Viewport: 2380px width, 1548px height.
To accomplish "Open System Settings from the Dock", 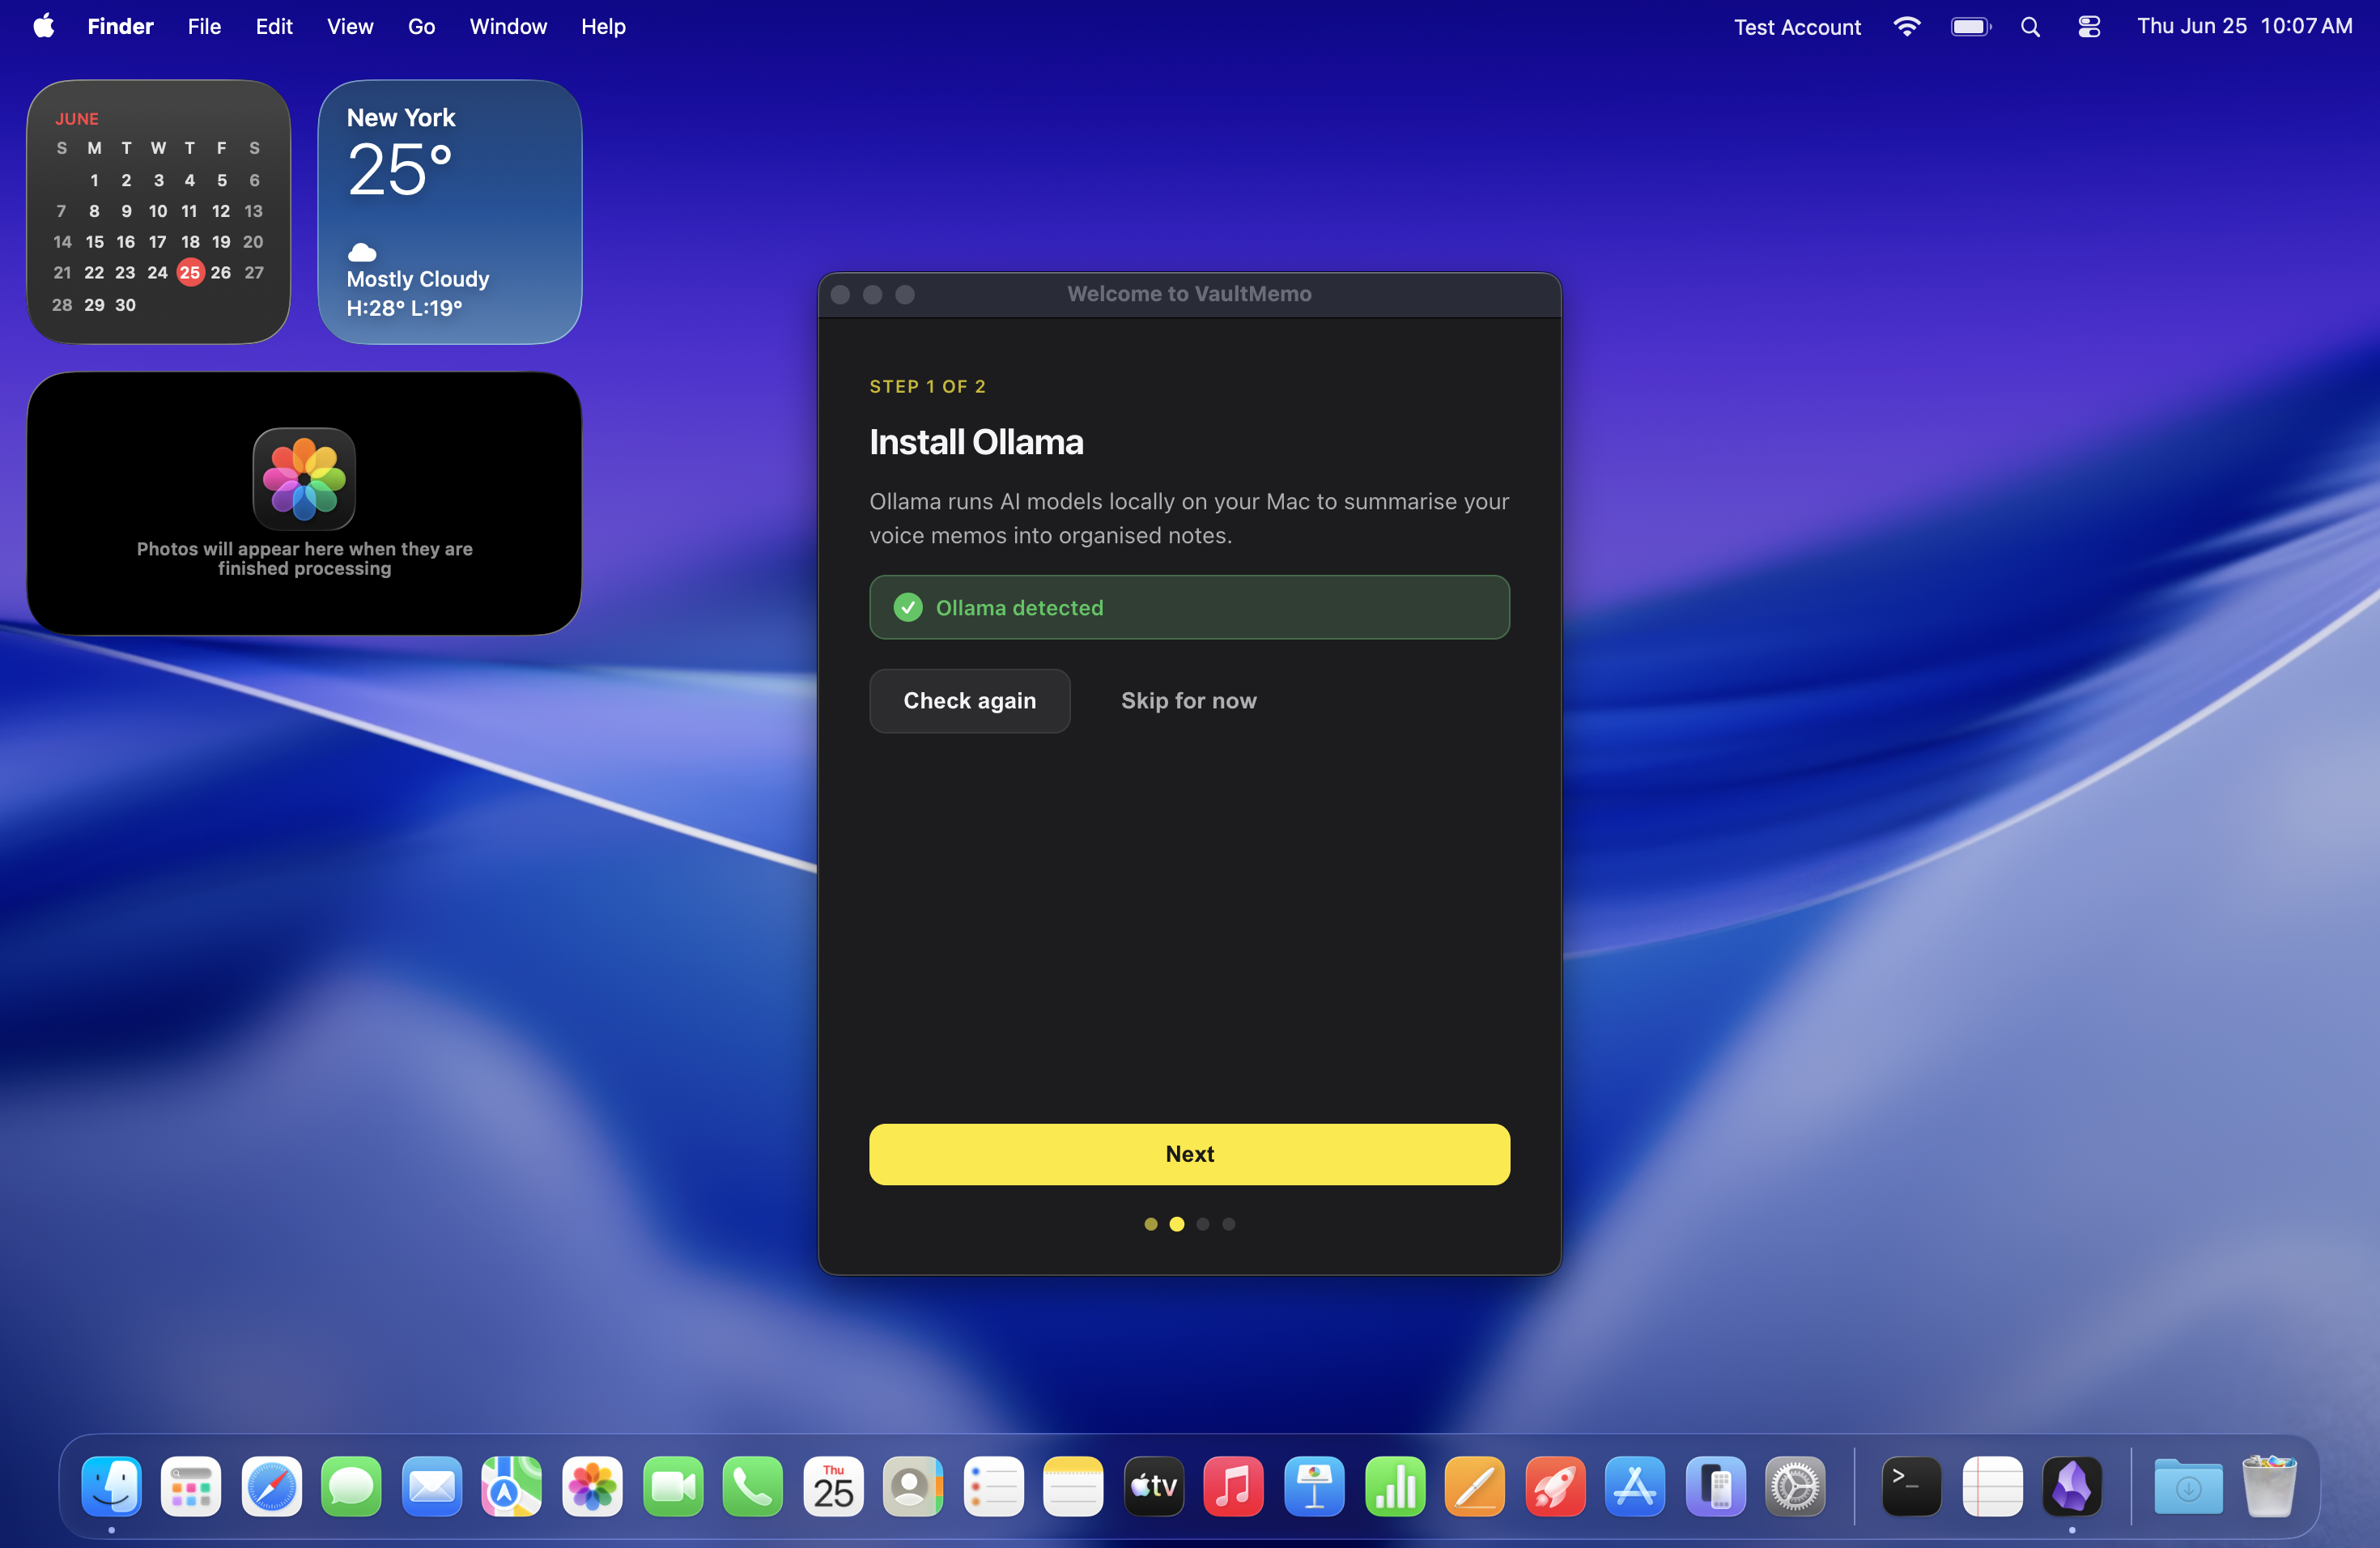I will click(x=1796, y=1486).
